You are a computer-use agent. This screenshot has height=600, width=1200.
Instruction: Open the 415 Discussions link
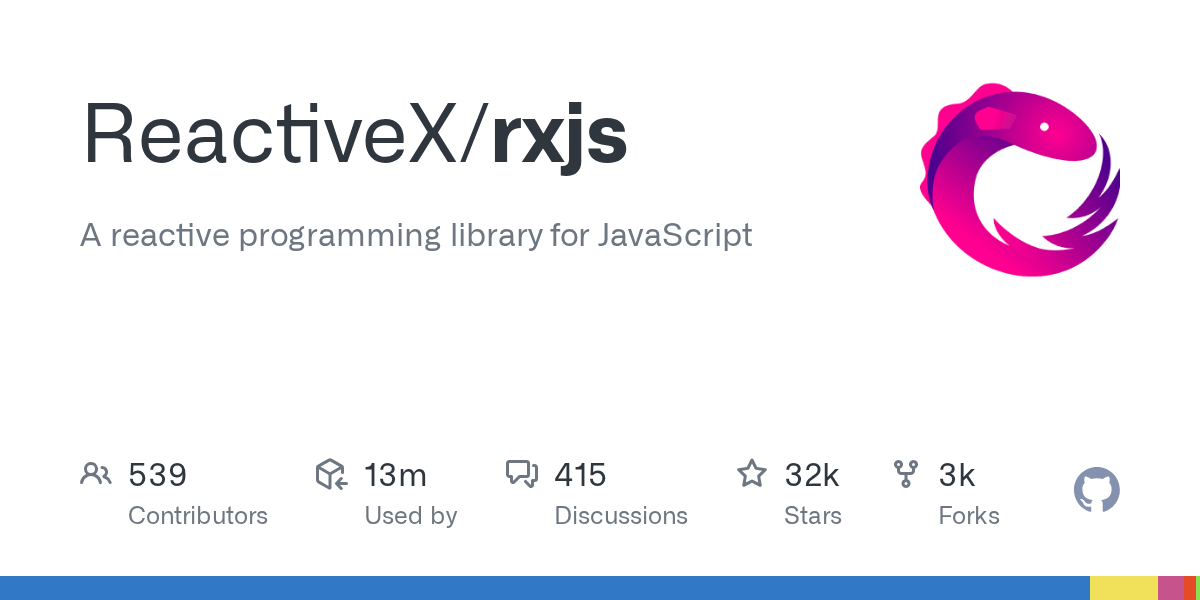(x=580, y=475)
